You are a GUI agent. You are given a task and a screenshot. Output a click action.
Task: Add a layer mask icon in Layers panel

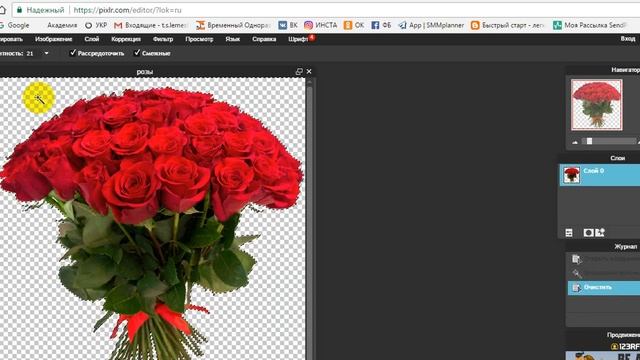[588, 233]
